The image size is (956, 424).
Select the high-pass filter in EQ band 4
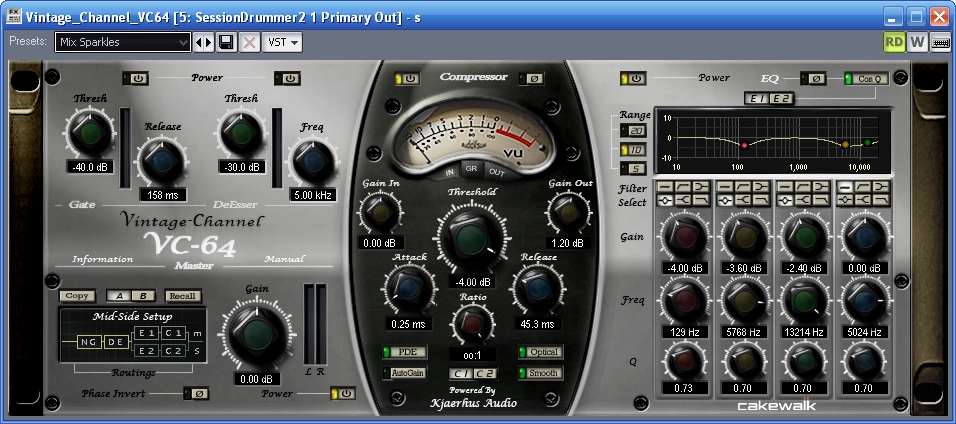pos(863,187)
